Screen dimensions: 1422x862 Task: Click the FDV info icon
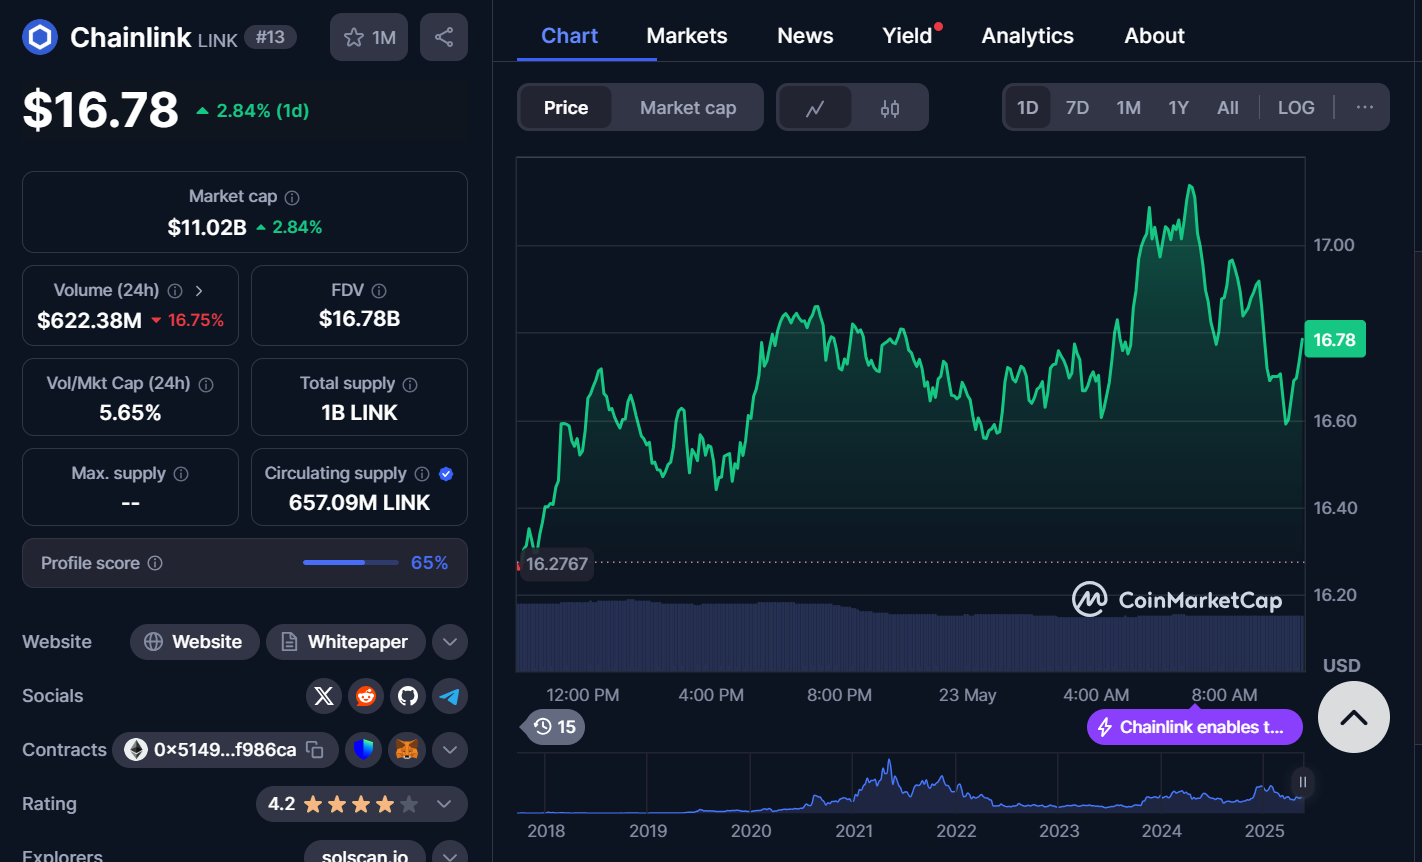tap(379, 291)
